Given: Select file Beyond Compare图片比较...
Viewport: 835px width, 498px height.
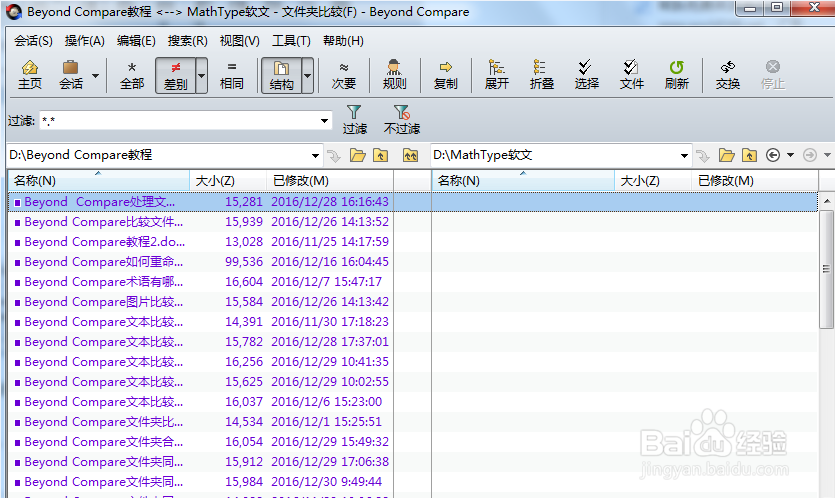Looking at the screenshot, I should coord(103,302).
